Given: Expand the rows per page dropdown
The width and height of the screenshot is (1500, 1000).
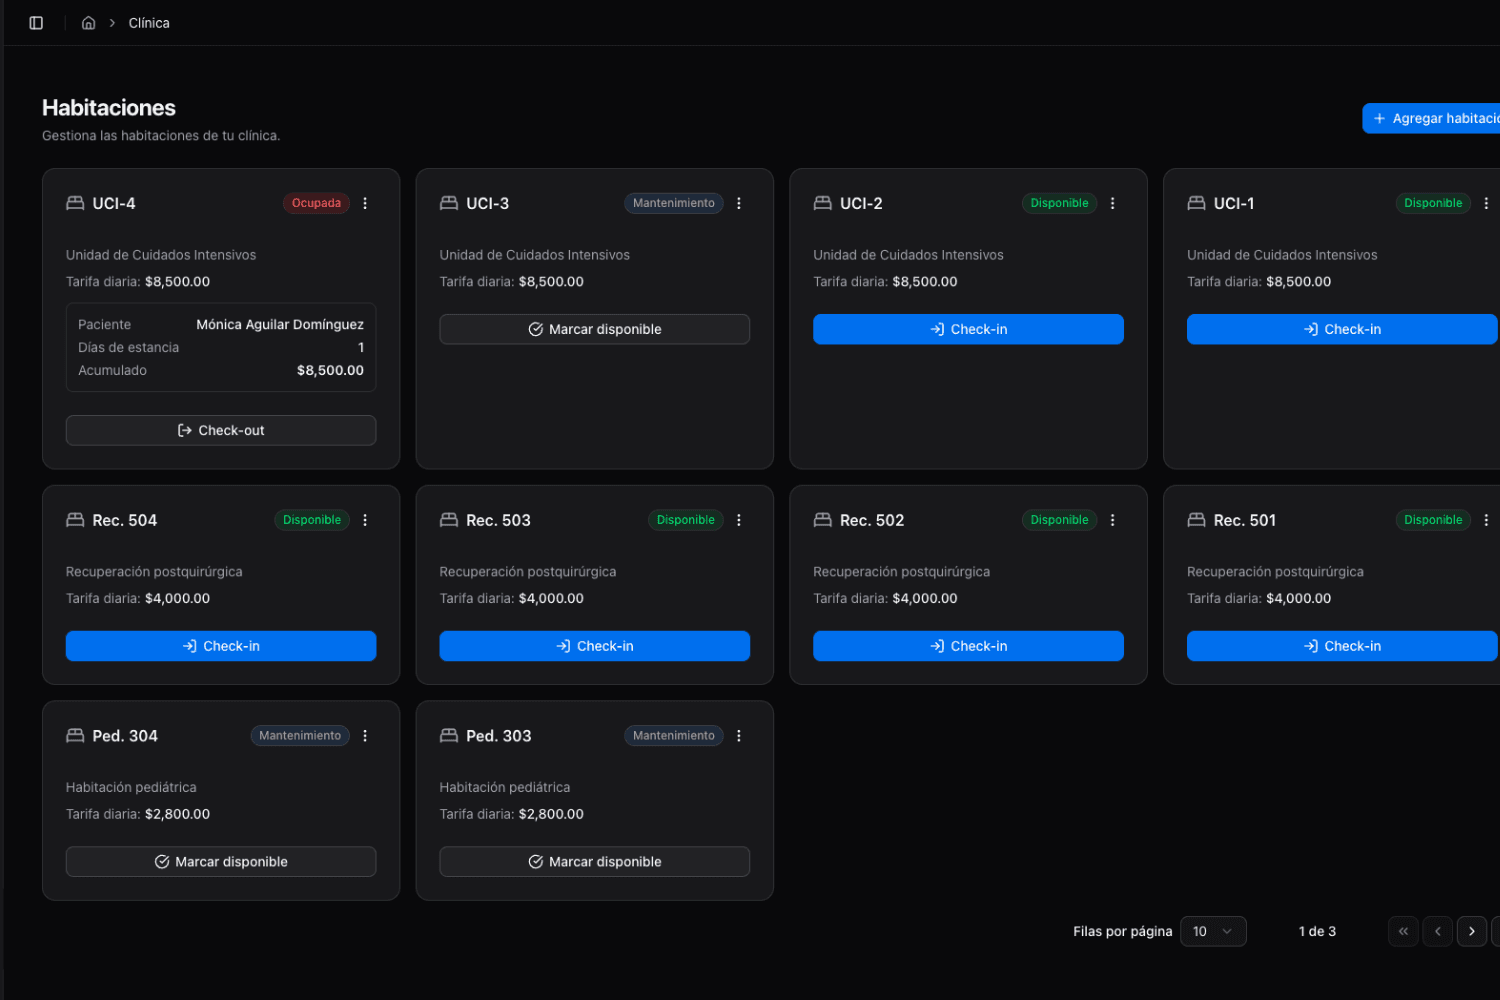Looking at the screenshot, I should 1212,931.
